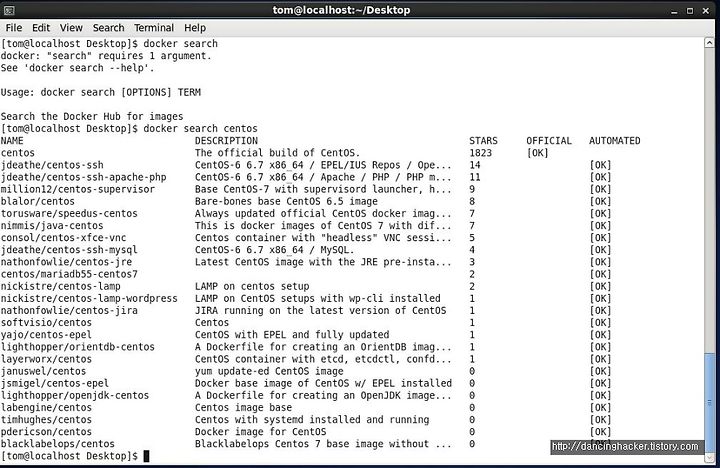Click the 1823 stars value
720x468 pixels.
(480, 153)
